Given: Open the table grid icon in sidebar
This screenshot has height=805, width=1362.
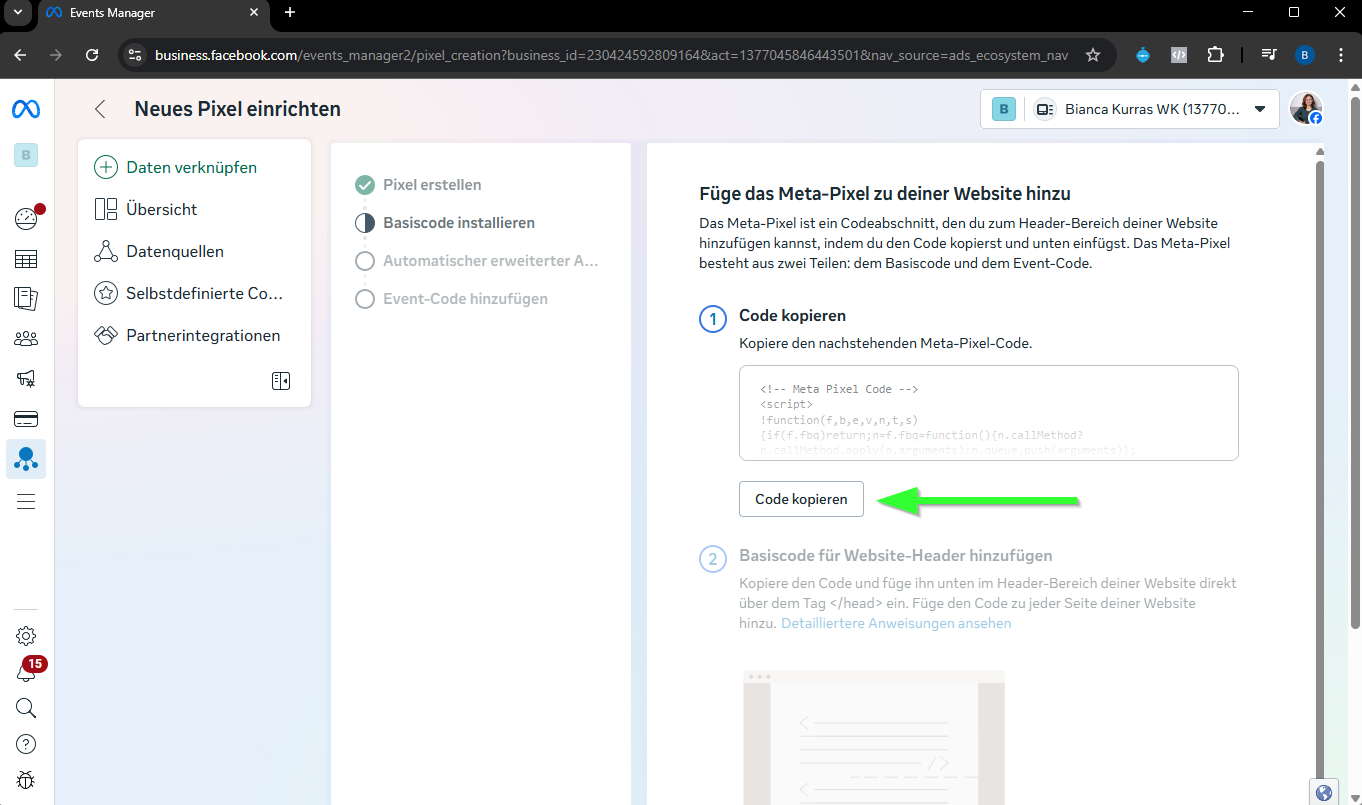Looking at the screenshot, I should (x=26, y=260).
